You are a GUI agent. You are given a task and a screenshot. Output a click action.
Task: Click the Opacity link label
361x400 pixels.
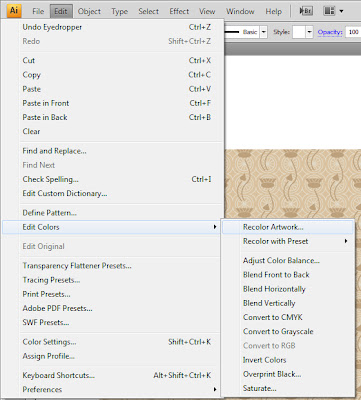[330, 32]
